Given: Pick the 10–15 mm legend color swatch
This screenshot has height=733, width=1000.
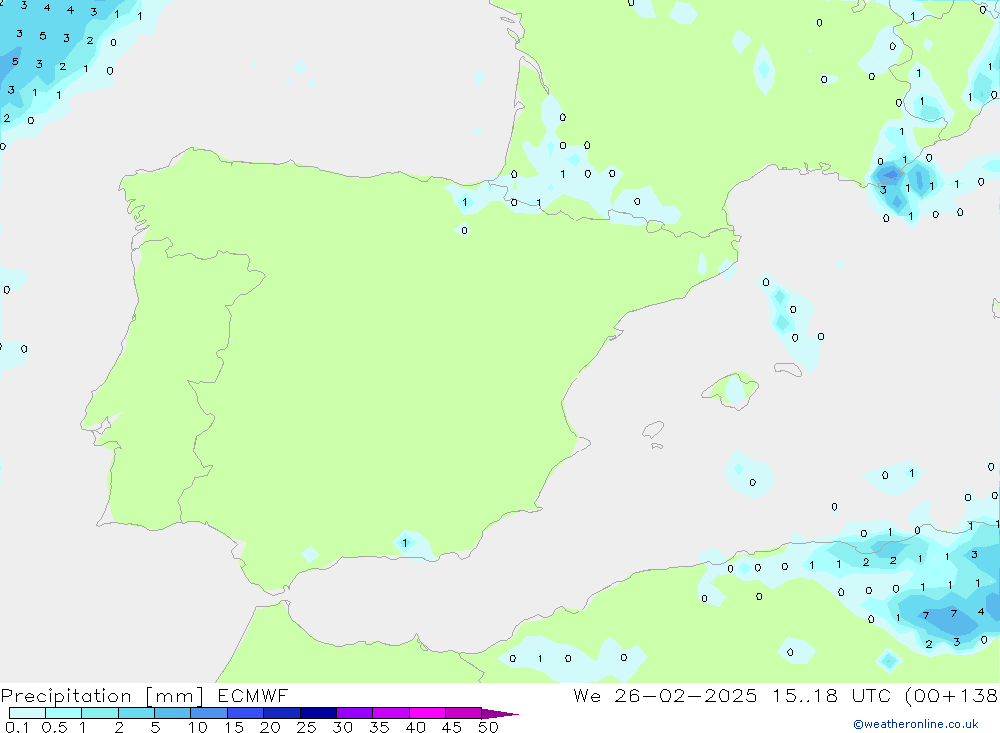Looking at the screenshot, I should click(209, 713).
